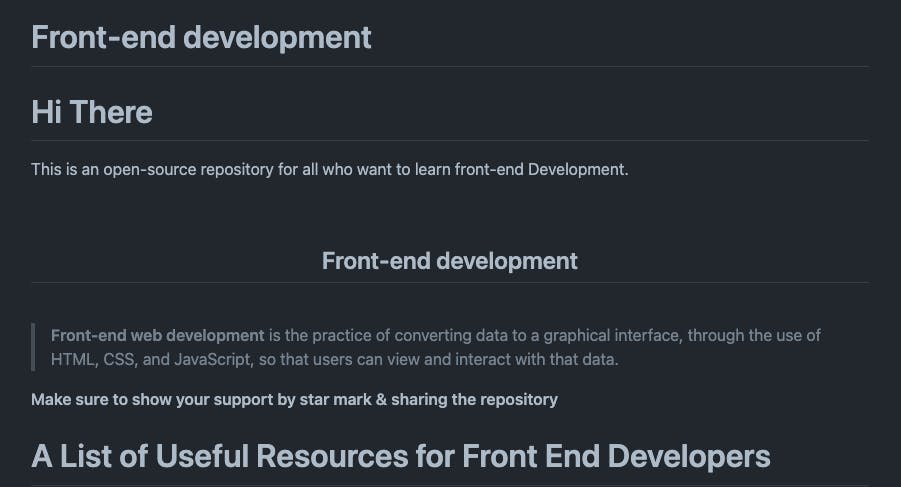Click the Make sure to show support line
The height and width of the screenshot is (487, 901).
pos(294,399)
